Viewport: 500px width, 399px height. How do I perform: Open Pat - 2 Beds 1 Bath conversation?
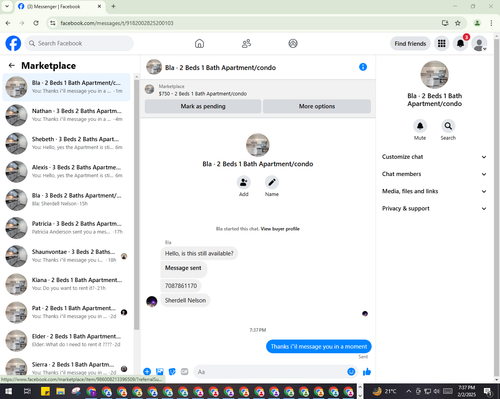(66, 312)
